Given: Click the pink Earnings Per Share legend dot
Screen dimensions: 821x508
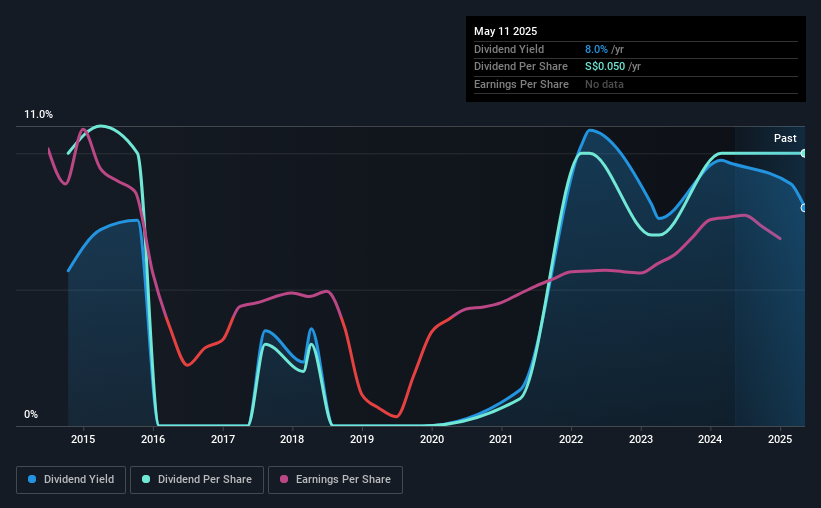Looking at the screenshot, I should pos(284,479).
